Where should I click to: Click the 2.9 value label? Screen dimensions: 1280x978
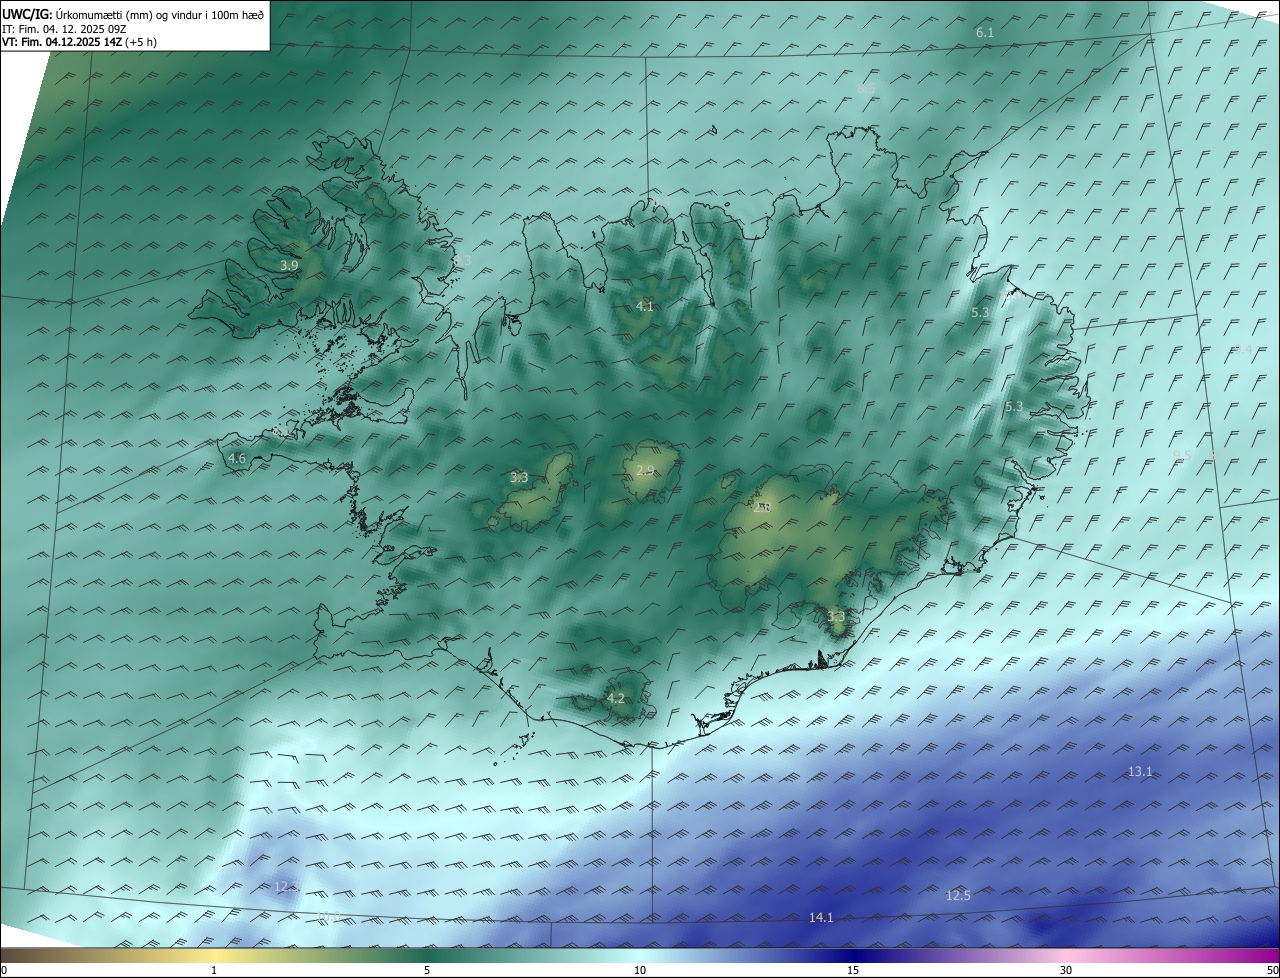[645, 470]
